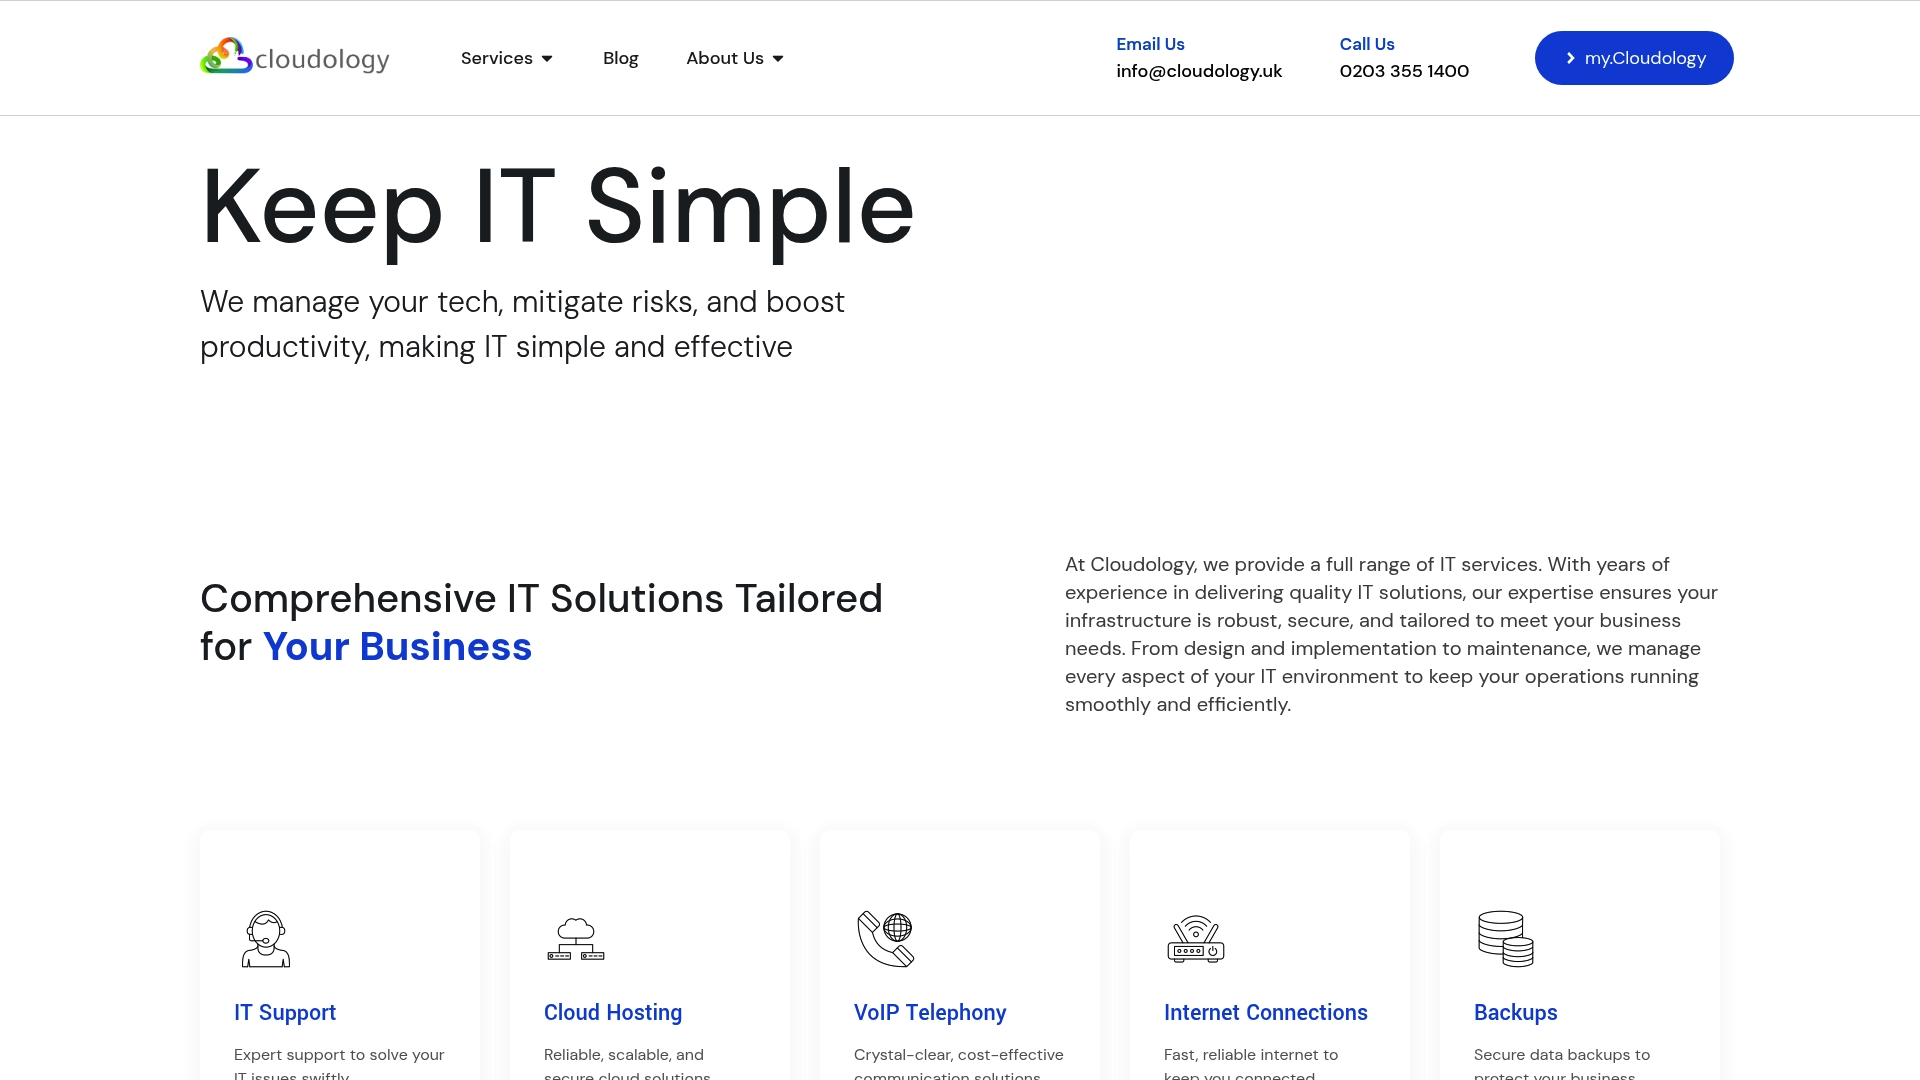Click the Cloudology cloud logo

pos(227,57)
